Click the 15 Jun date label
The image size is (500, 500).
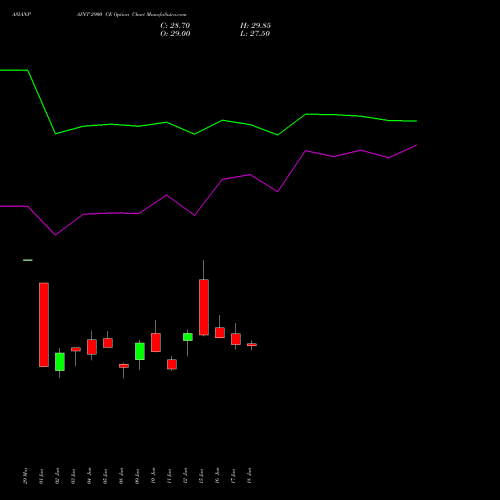pos(201,476)
